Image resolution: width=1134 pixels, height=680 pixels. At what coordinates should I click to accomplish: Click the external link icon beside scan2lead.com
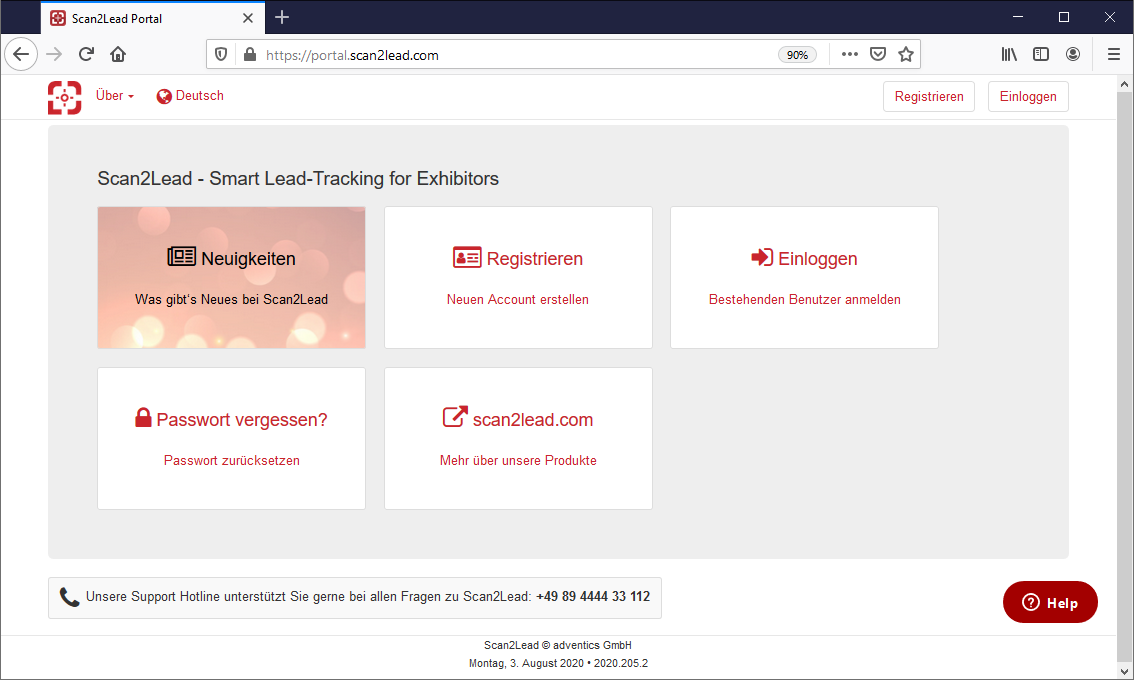(x=455, y=417)
